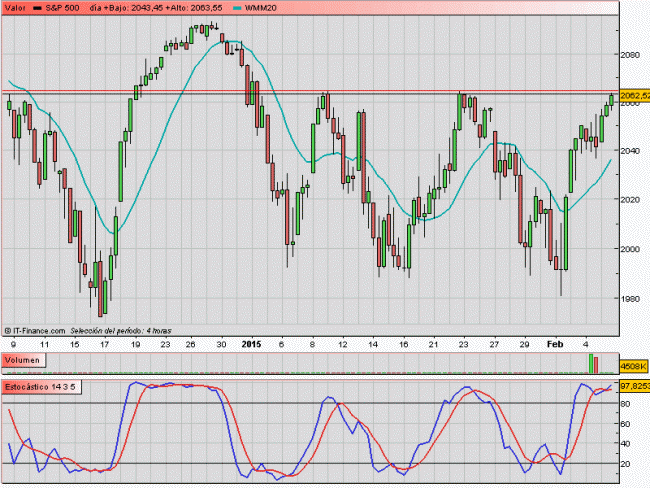Click the 2000 price axis label
This screenshot has height=488, width=650.
pos(630,249)
